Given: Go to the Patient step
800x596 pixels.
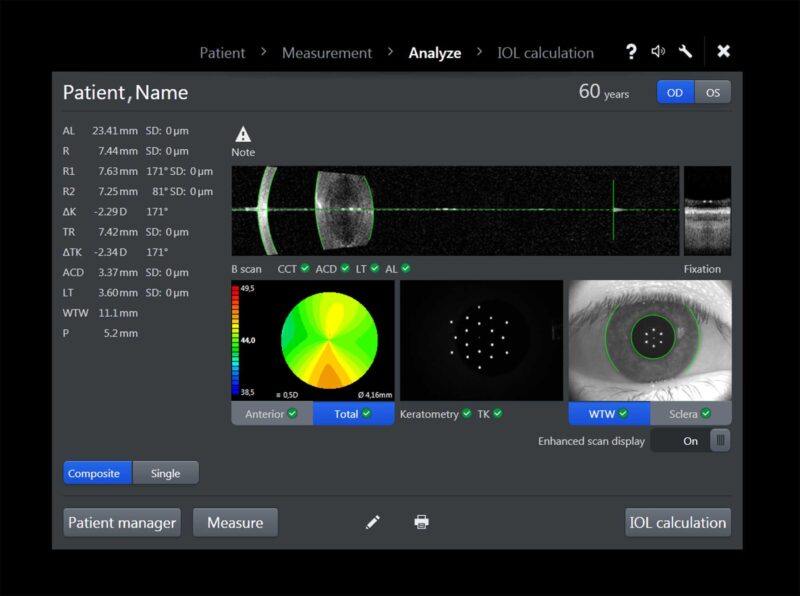Looking at the screenshot, I should tap(222, 53).
